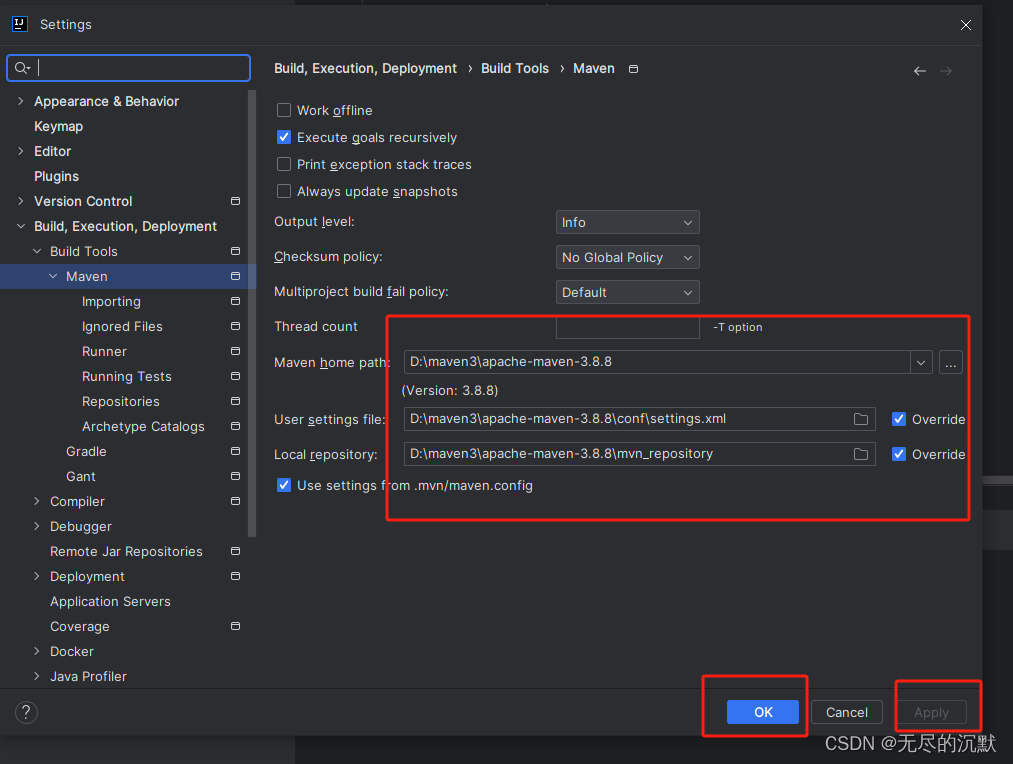Click project icon beside Gradle row
This screenshot has width=1013, height=764.
[235, 451]
